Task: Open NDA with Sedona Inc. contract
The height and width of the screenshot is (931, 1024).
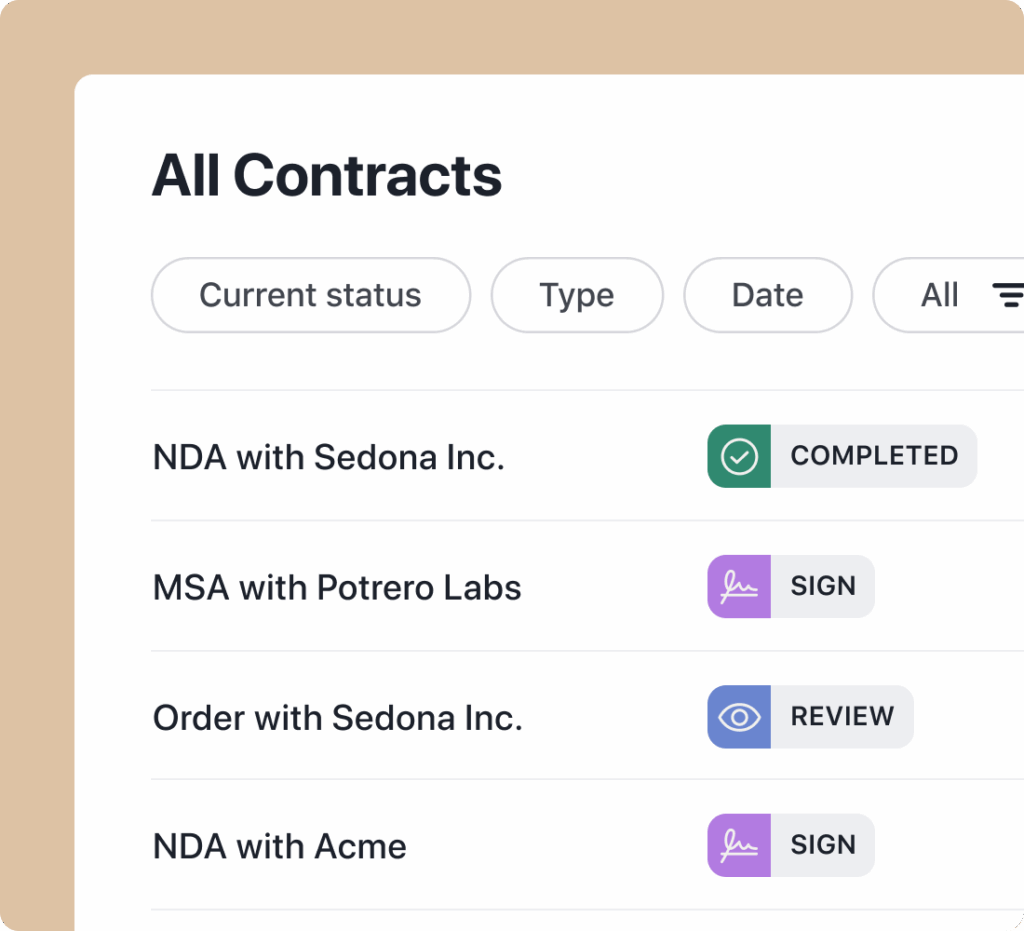Action: point(328,456)
